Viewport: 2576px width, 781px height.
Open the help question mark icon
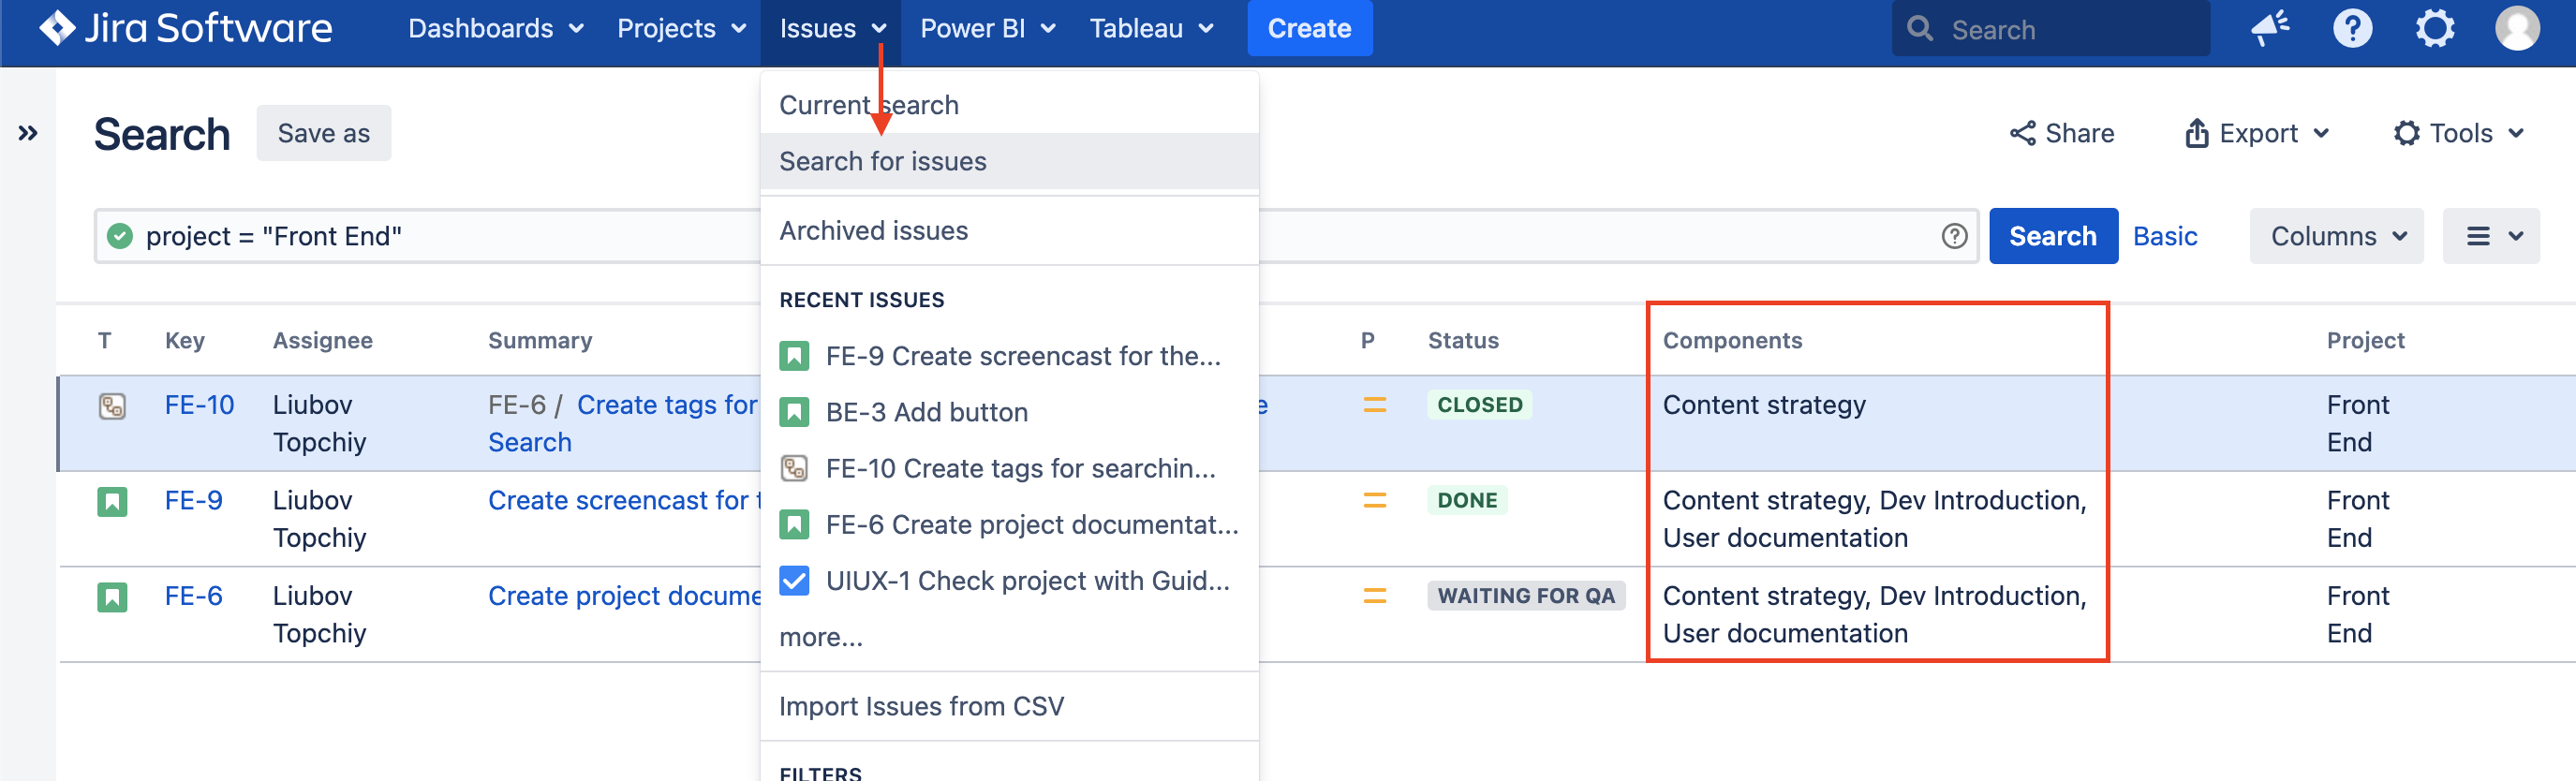(x=2352, y=28)
